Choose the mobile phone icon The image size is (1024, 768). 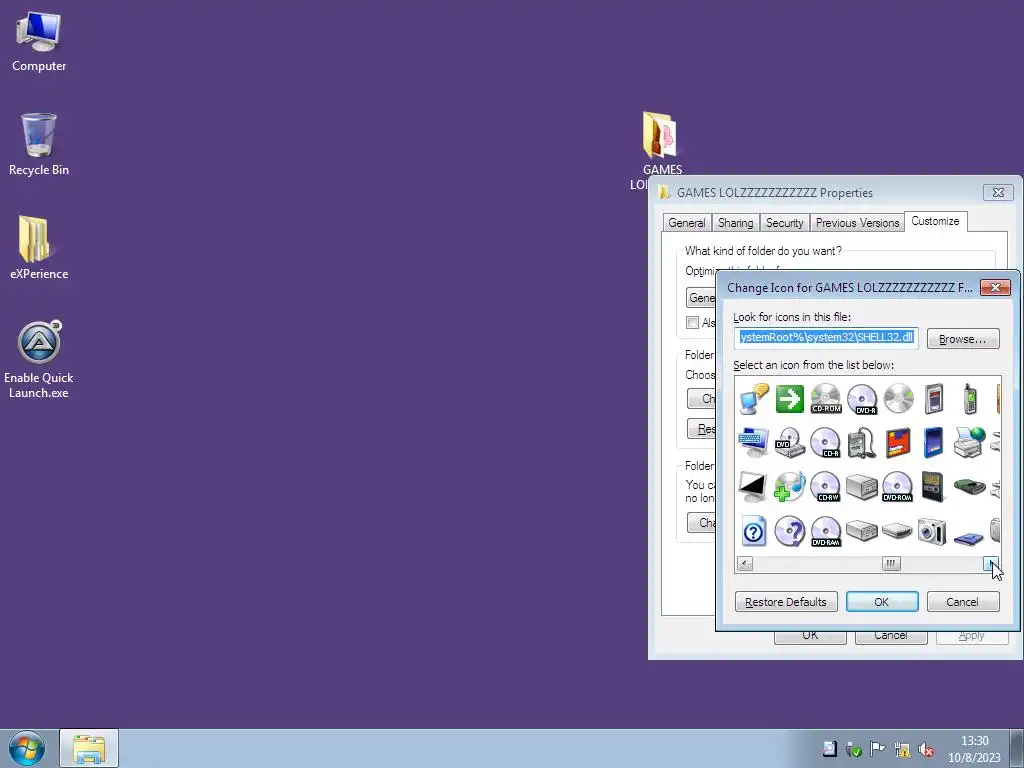click(x=970, y=398)
